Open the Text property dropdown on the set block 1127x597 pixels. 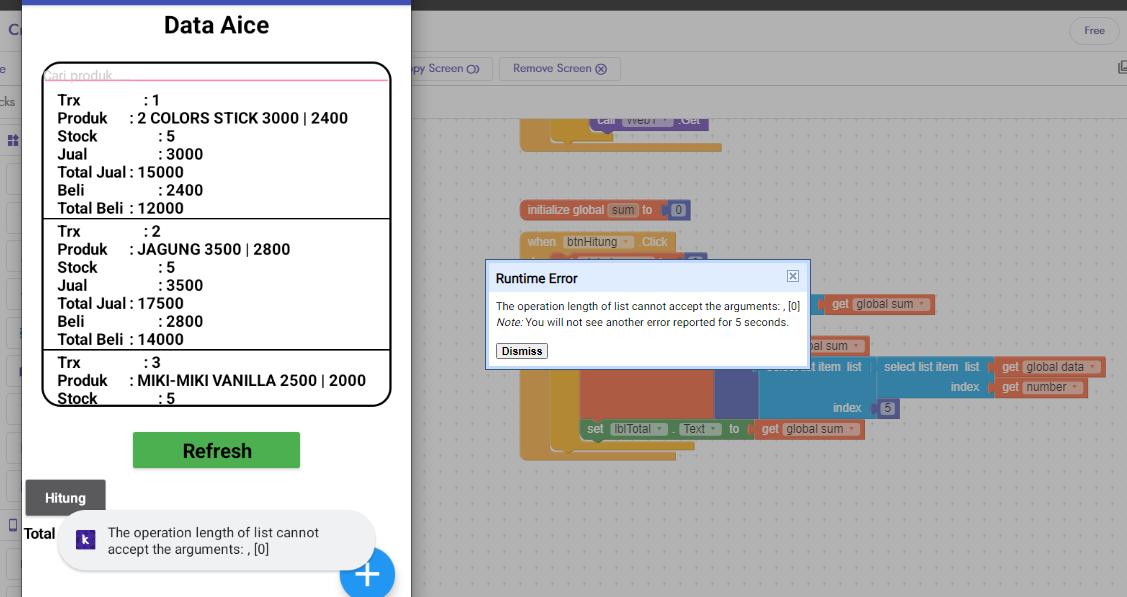712,428
